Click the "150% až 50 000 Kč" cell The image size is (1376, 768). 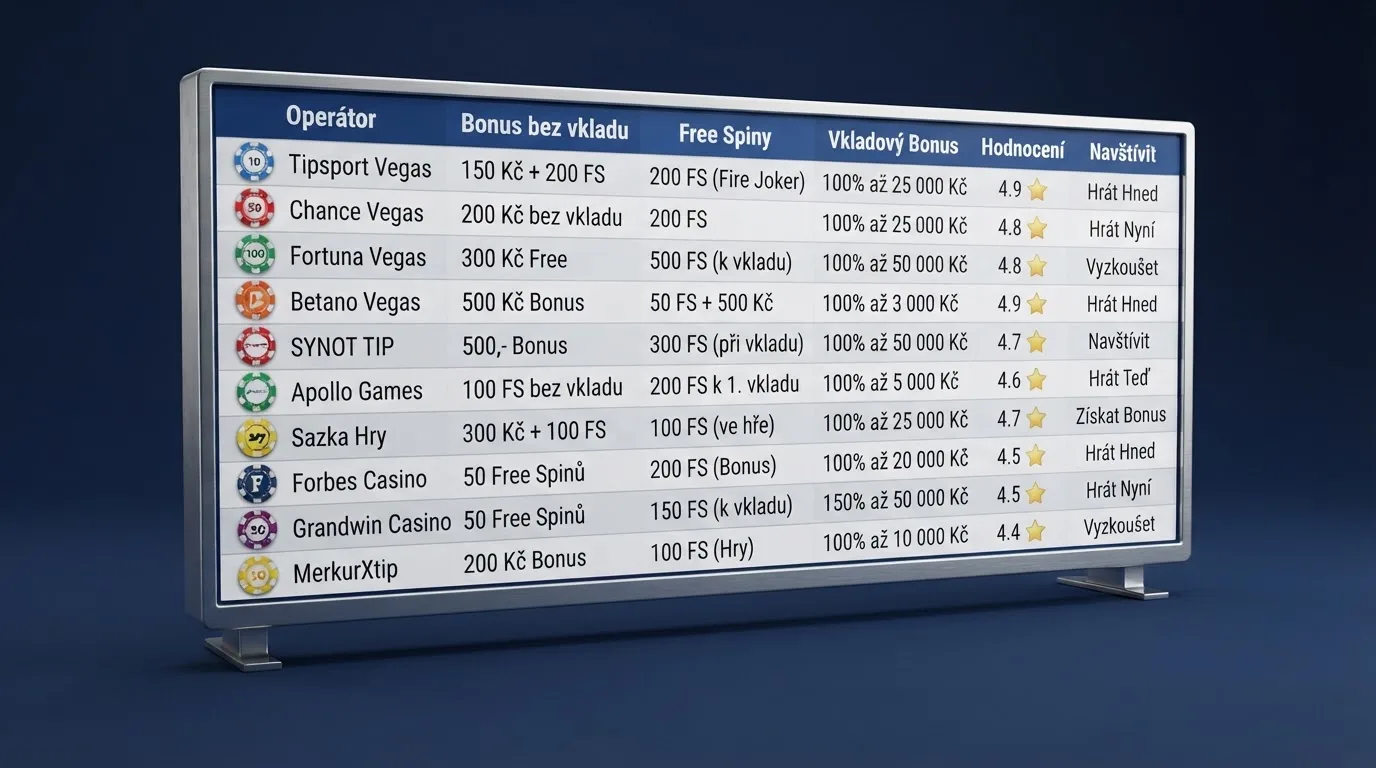coord(895,498)
